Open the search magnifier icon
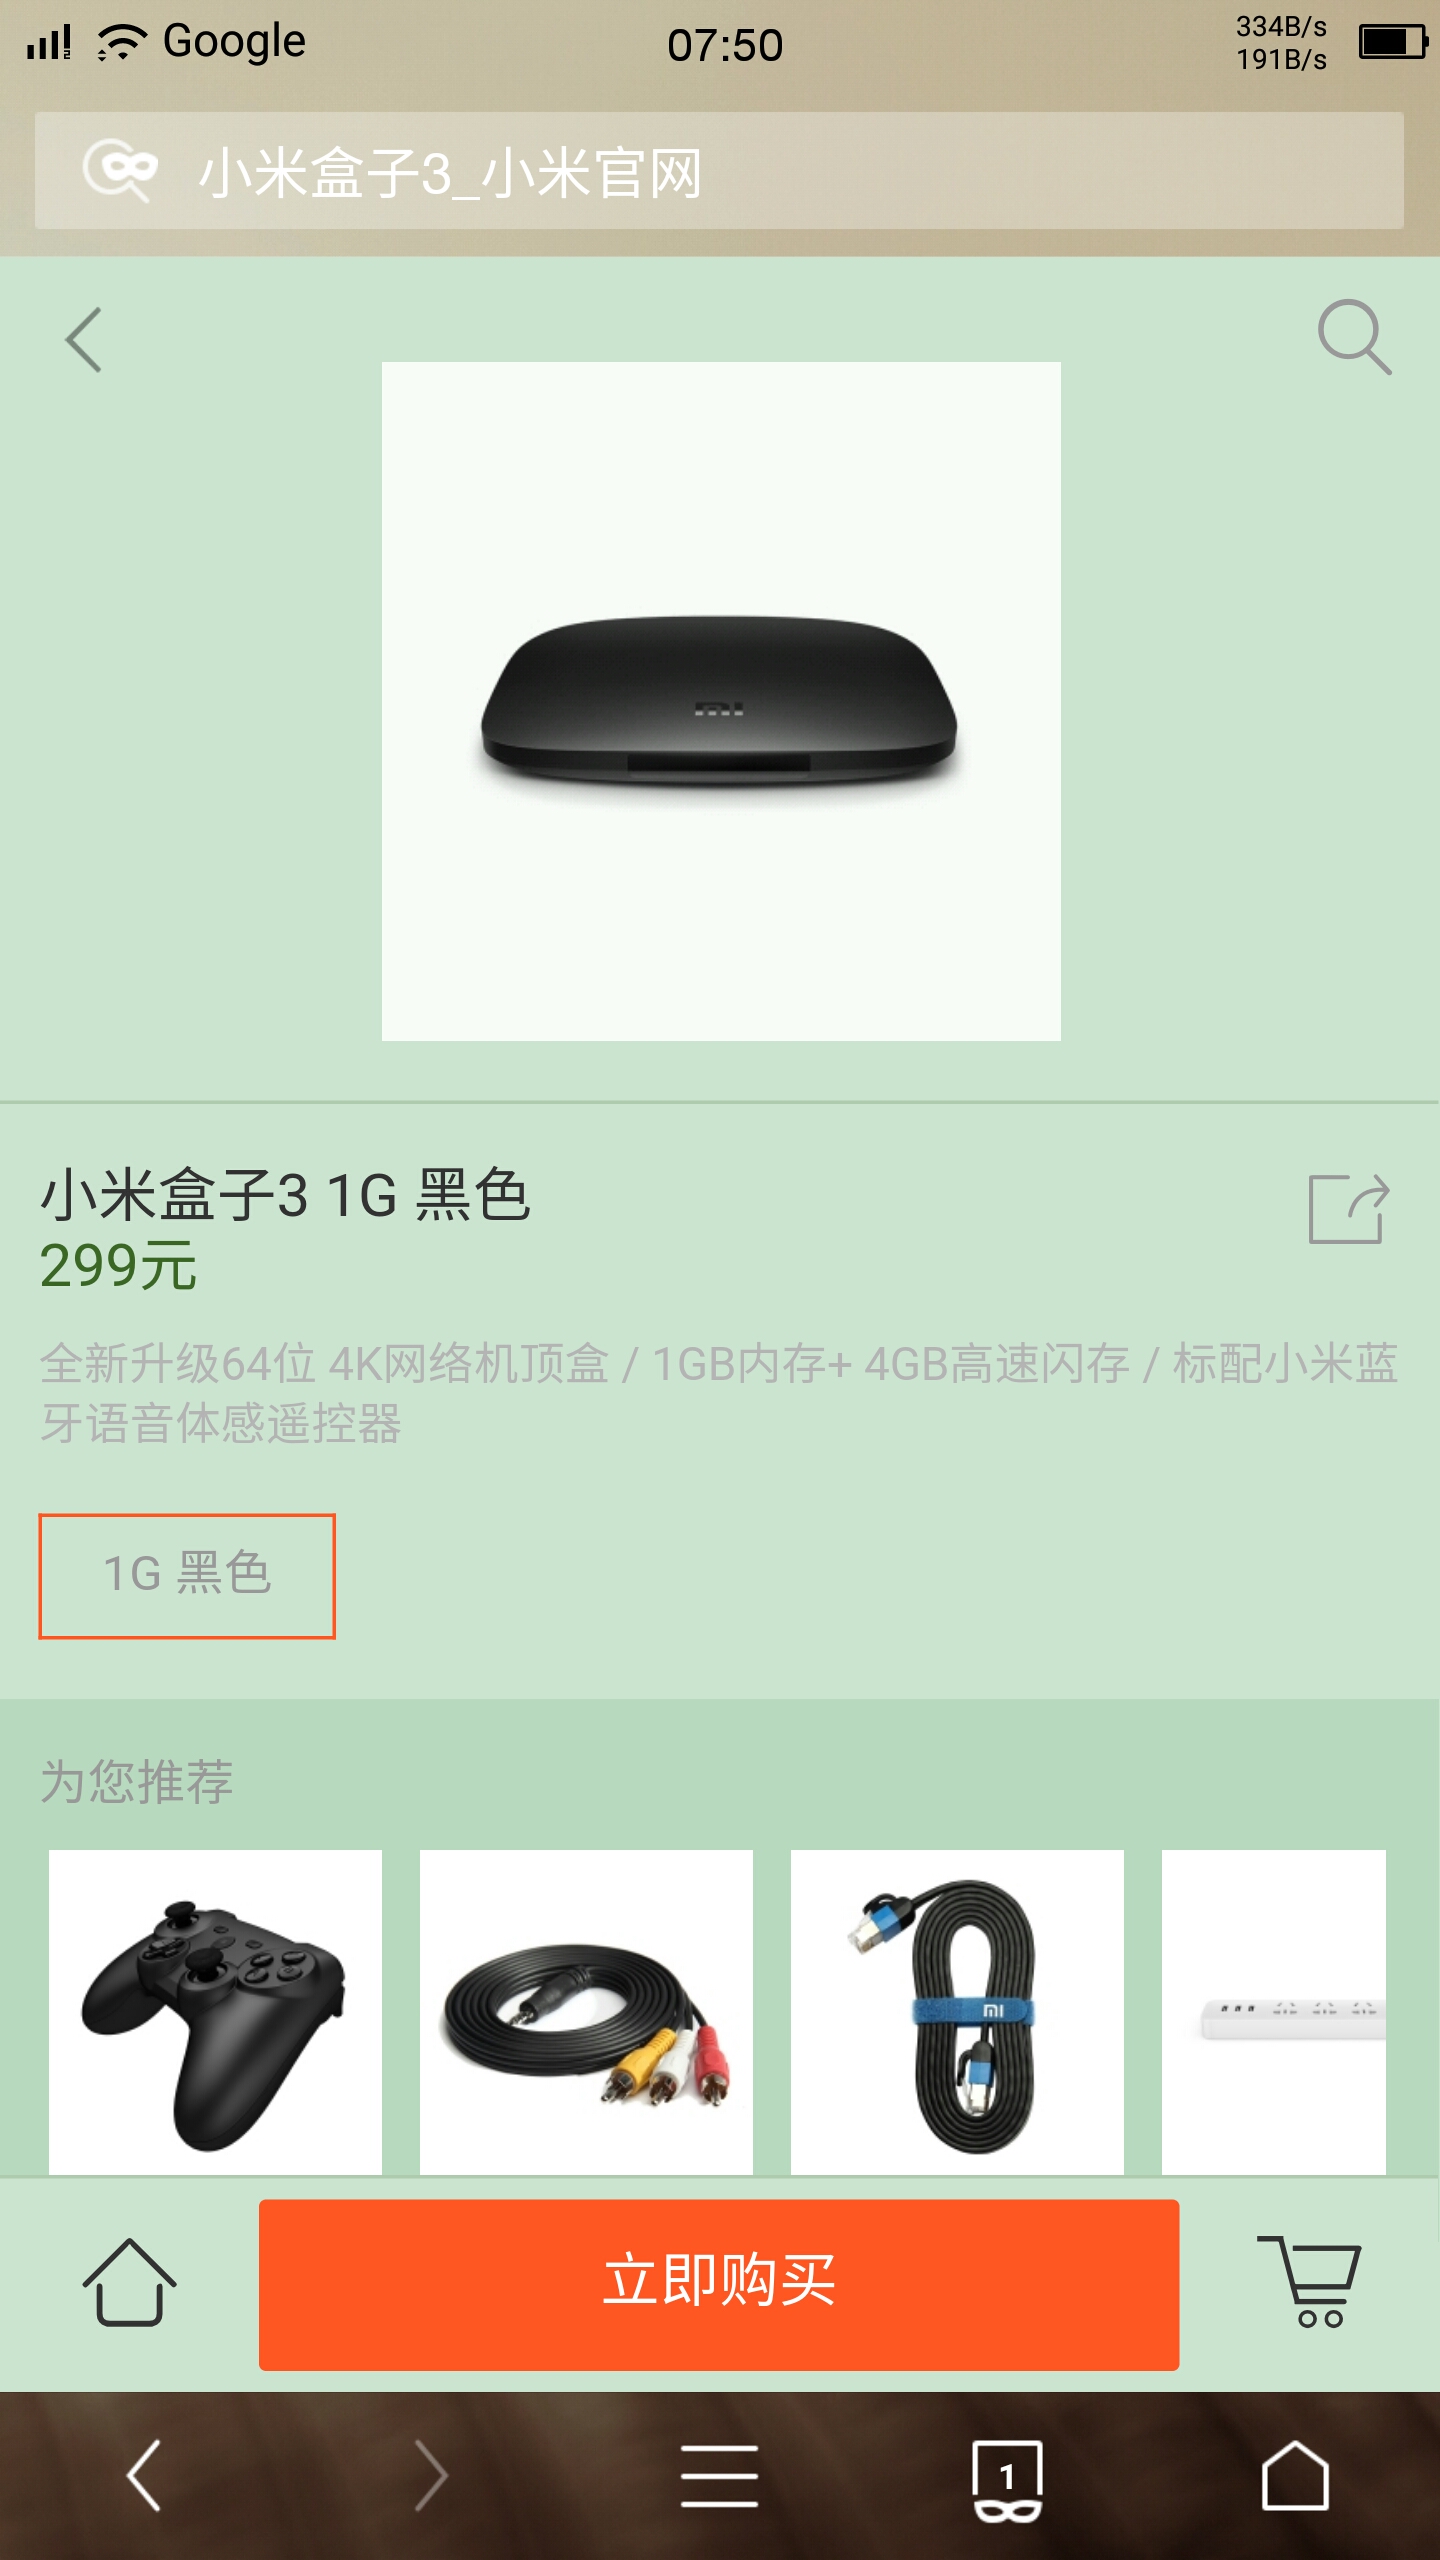1440x2560 pixels. coord(1355,337)
